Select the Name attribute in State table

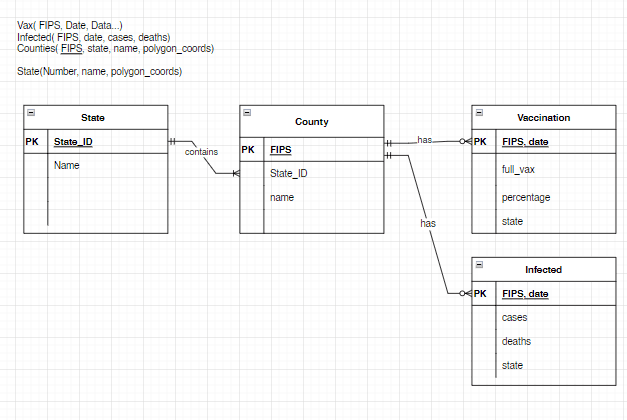(x=66, y=165)
